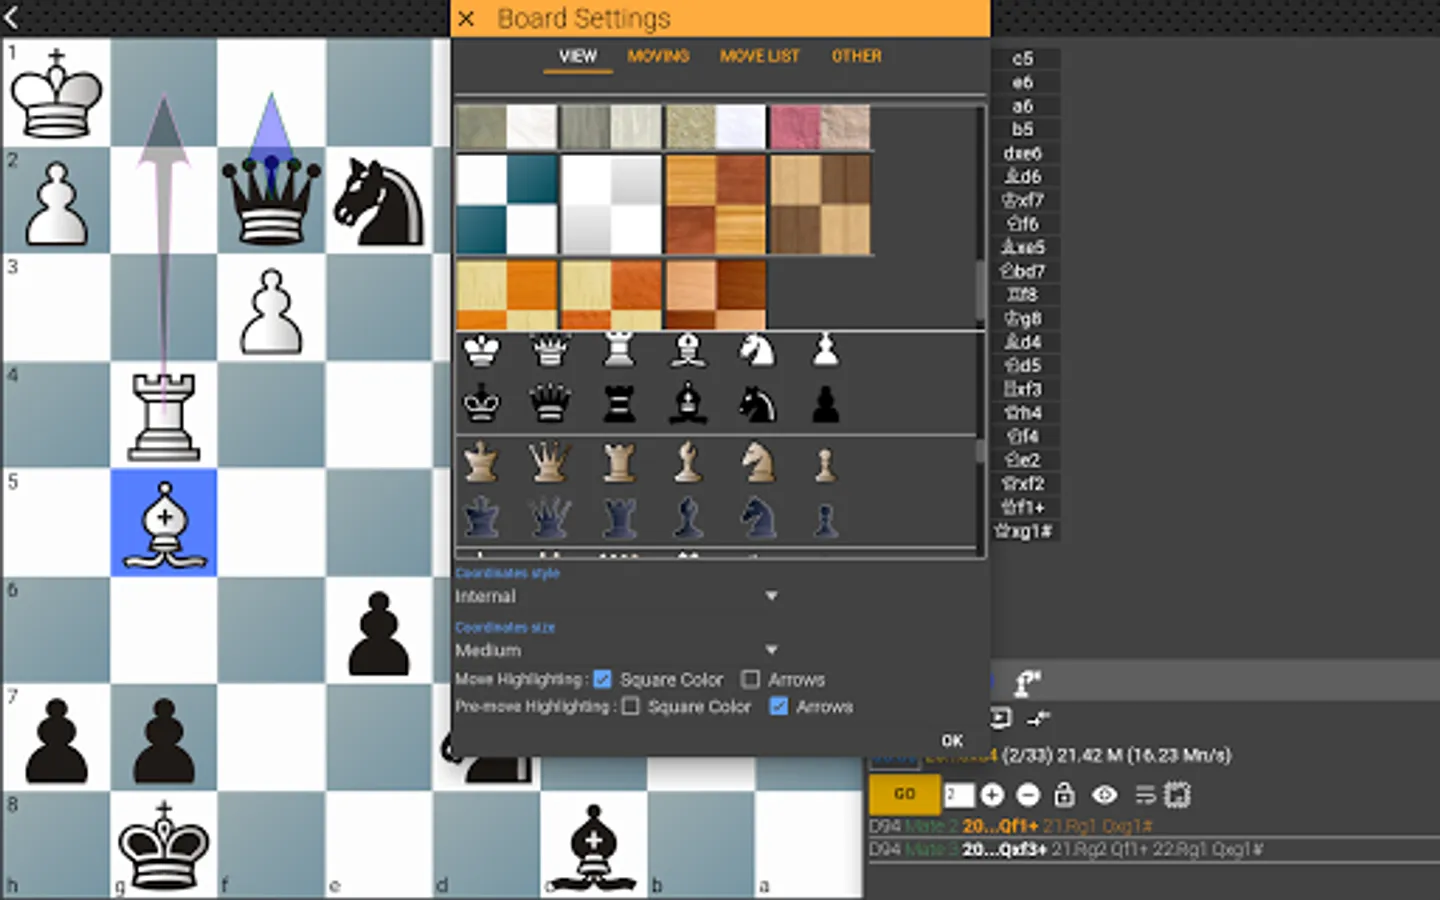Add an analysis line with the plus icon
The height and width of the screenshot is (900, 1440).
tap(992, 795)
